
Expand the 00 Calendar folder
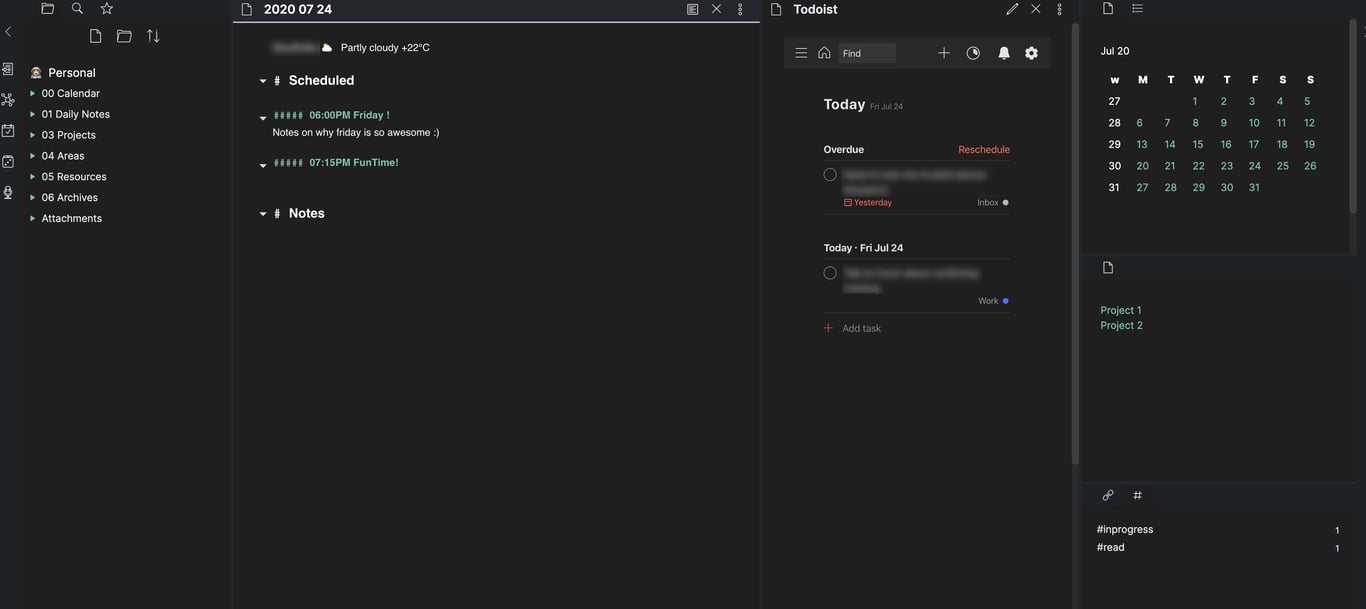click(x=33, y=93)
